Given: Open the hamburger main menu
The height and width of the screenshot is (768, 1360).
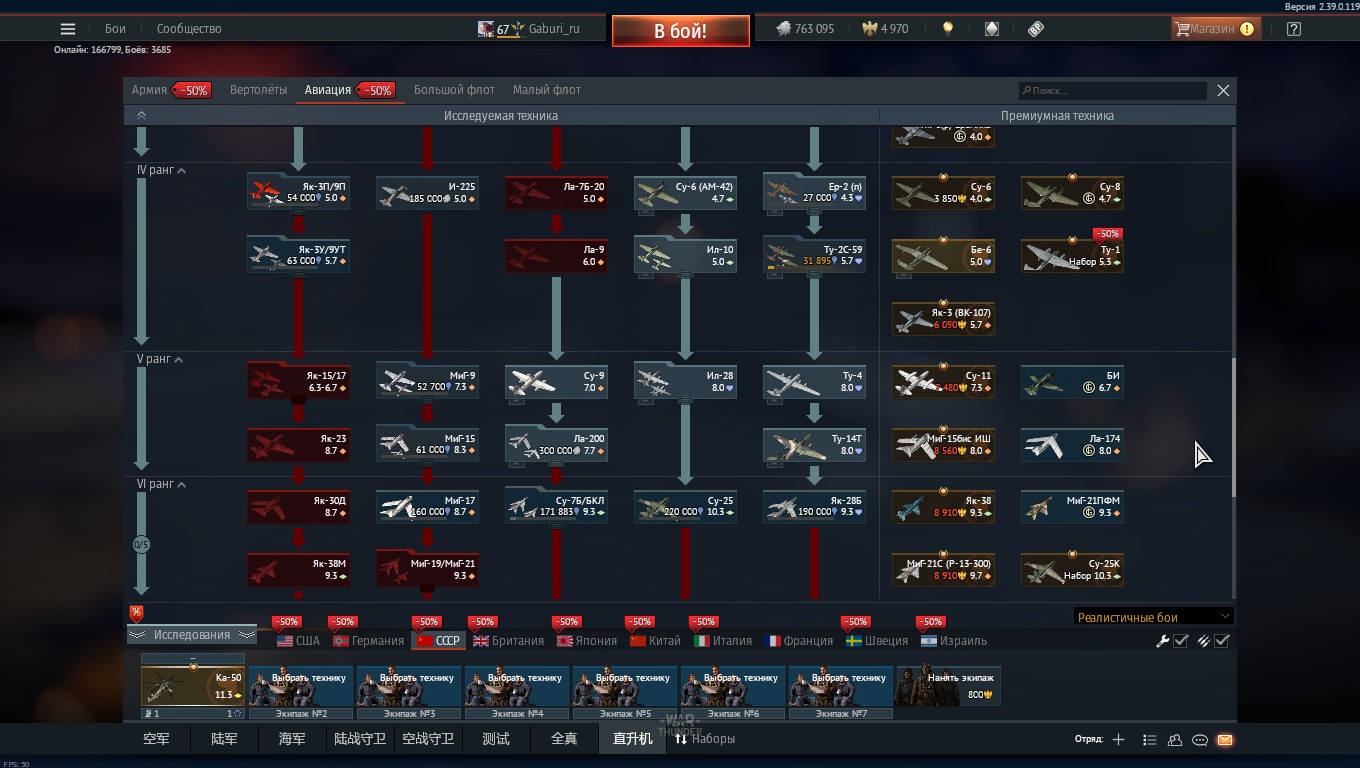Looking at the screenshot, I should click(68, 29).
